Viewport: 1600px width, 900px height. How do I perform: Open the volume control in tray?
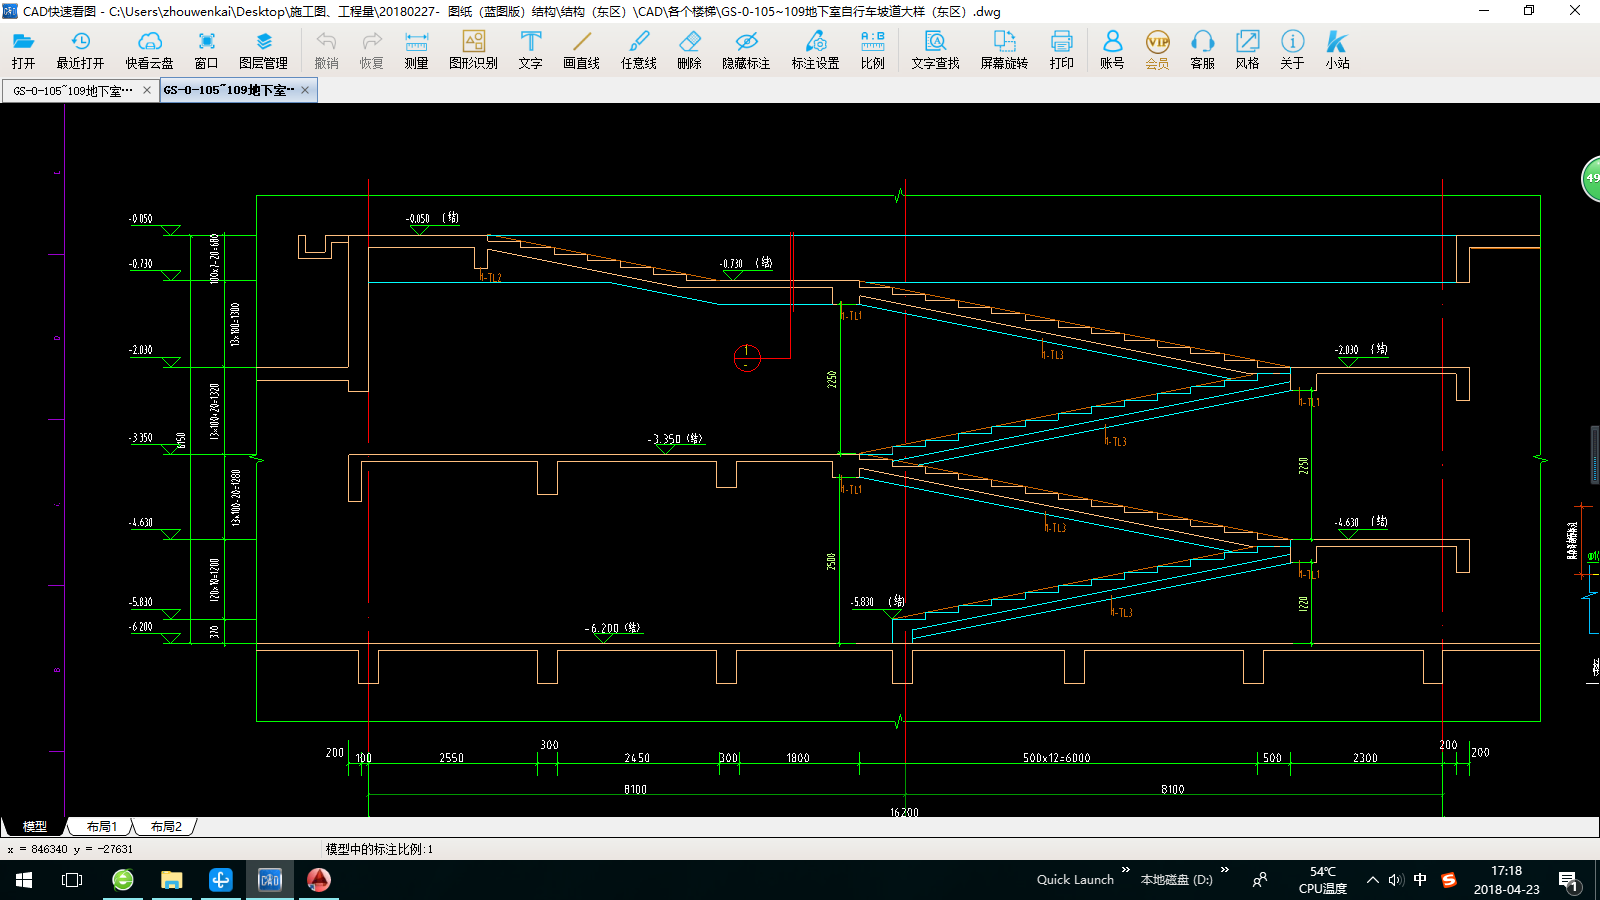1396,880
